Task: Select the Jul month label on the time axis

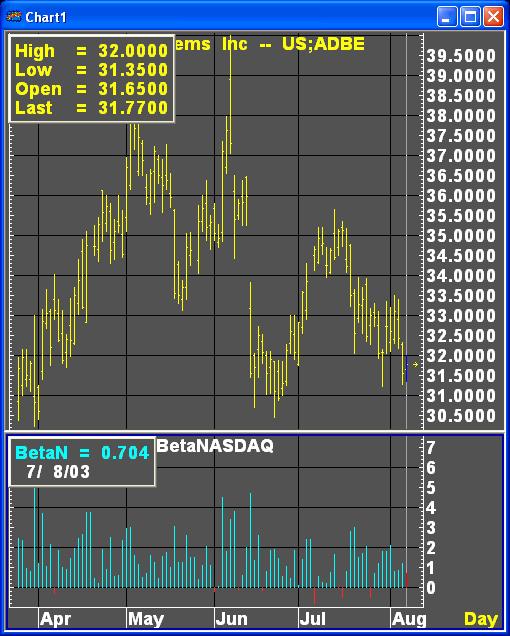Action: click(x=313, y=619)
